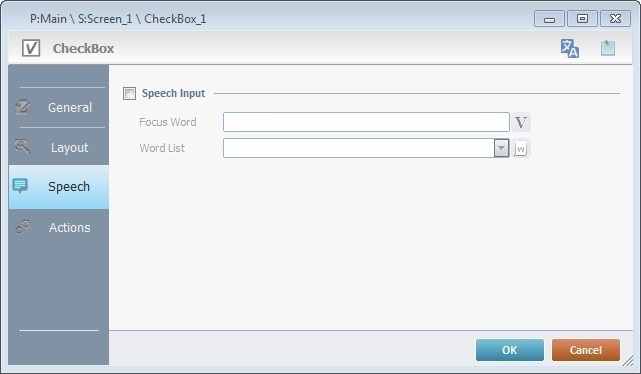Click the CheckBox widget icon in header
Screen dimensions: 641x374
[x=31, y=48]
